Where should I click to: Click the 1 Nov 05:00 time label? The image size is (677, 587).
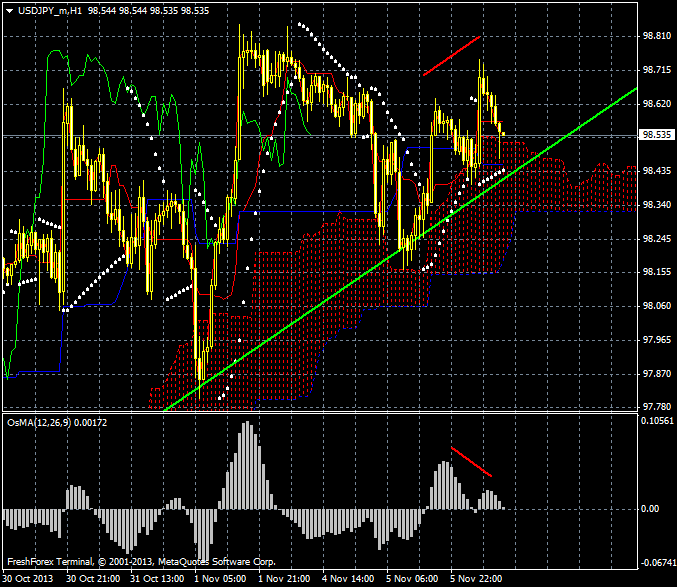pyautogui.click(x=218, y=579)
